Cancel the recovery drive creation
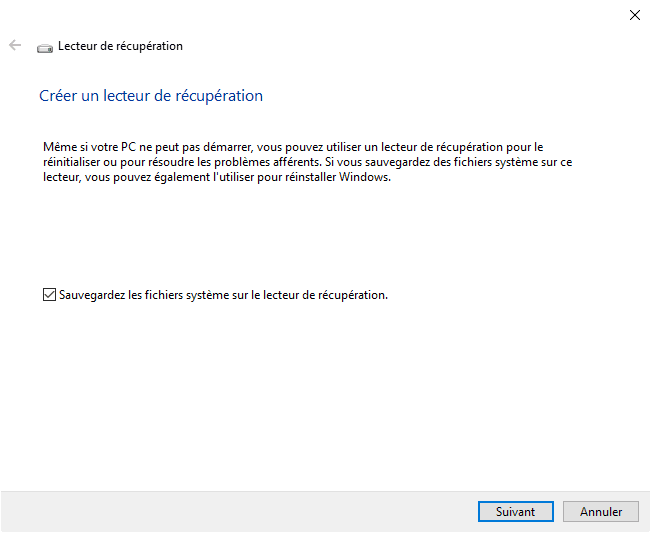 (x=600, y=511)
